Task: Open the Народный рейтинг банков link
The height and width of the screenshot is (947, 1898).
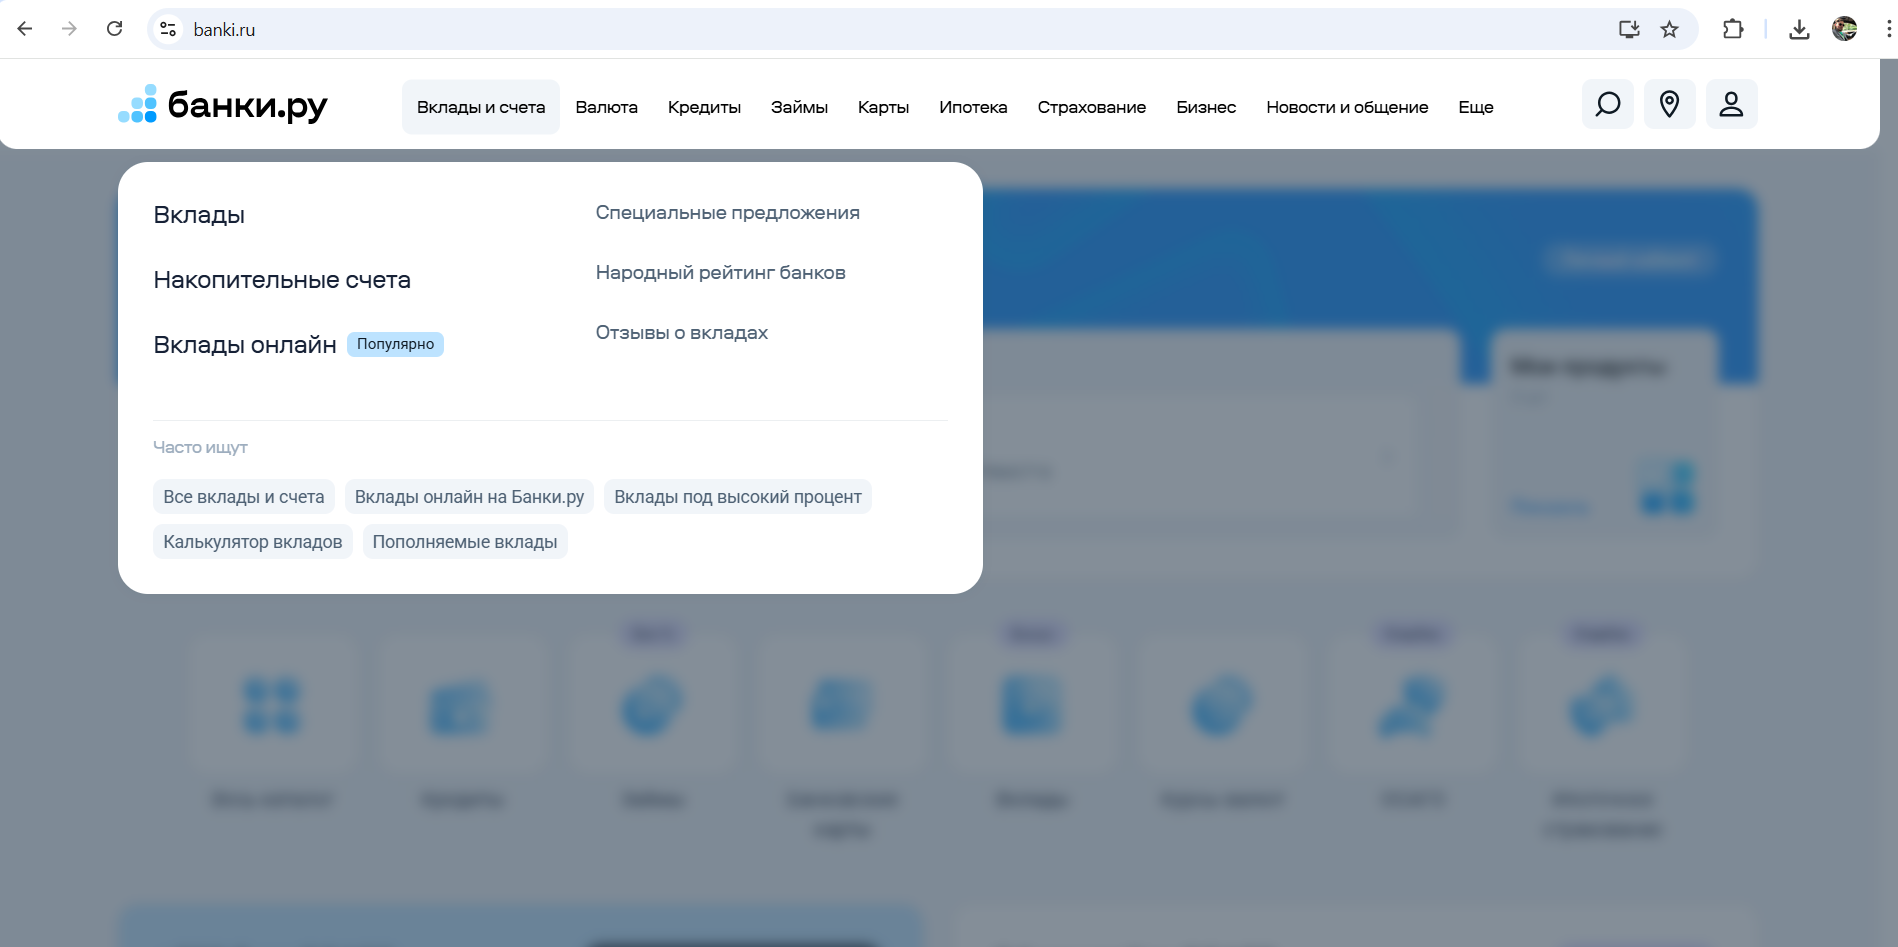Action: (720, 273)
